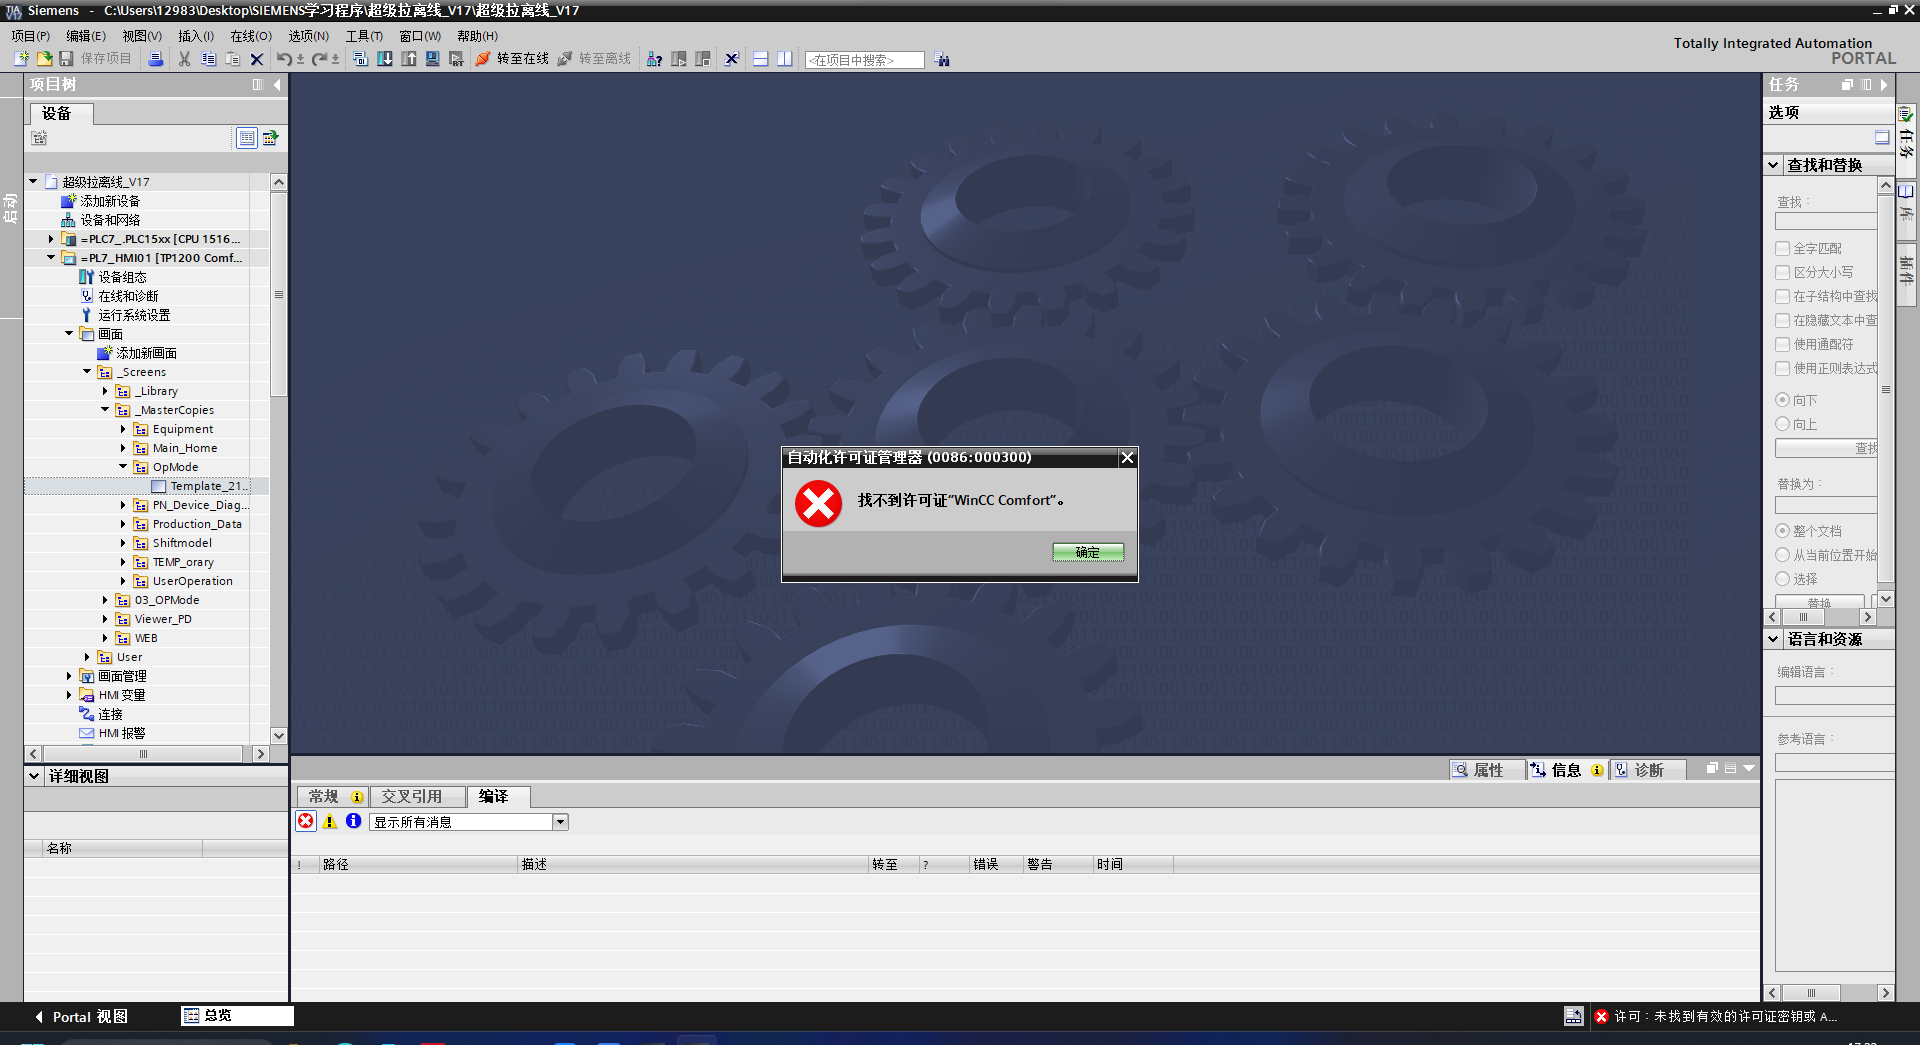Click the Open project folder icon
The width and height of the screenshot is (1920, 1045).
(44, 59)
